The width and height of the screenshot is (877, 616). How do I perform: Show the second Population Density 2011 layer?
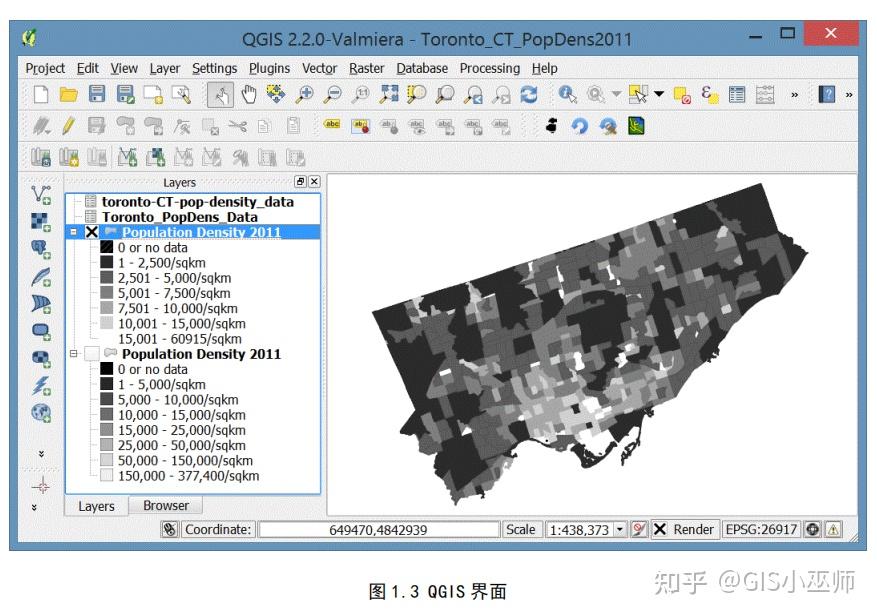point(93,355)
